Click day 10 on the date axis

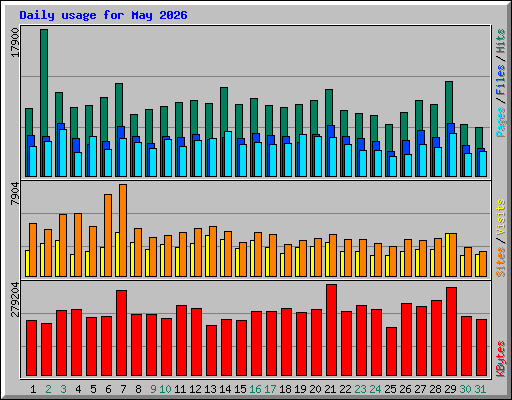click(165, 389)
